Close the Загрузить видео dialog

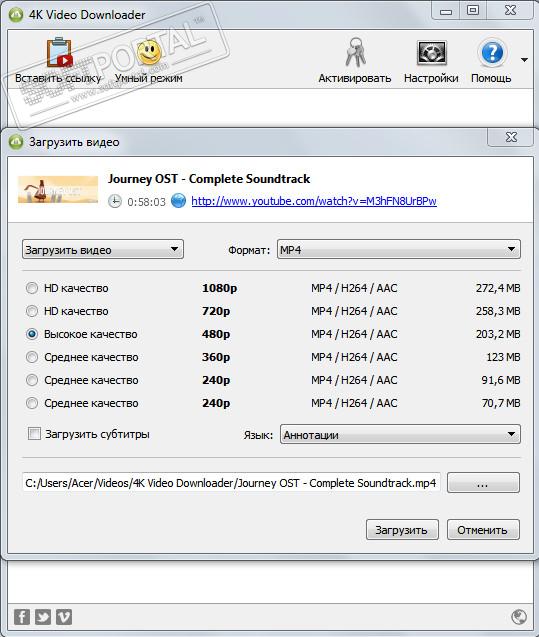tap(511, 137)
